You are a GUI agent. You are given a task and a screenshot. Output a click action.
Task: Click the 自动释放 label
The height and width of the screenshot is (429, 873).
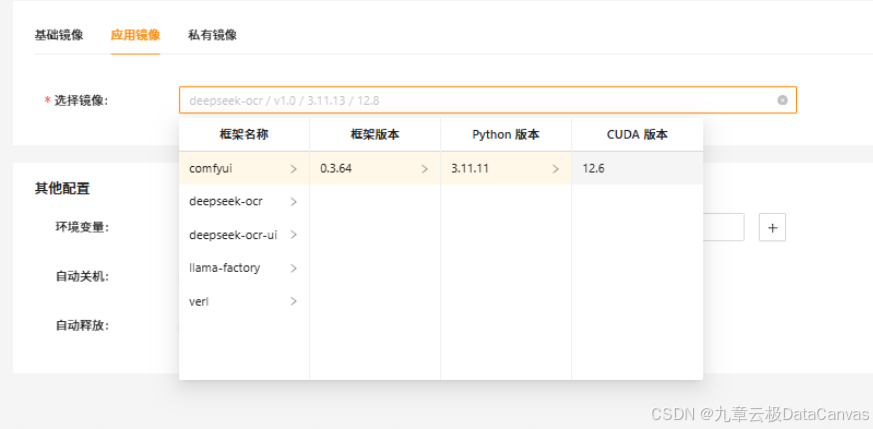point(82,325)
